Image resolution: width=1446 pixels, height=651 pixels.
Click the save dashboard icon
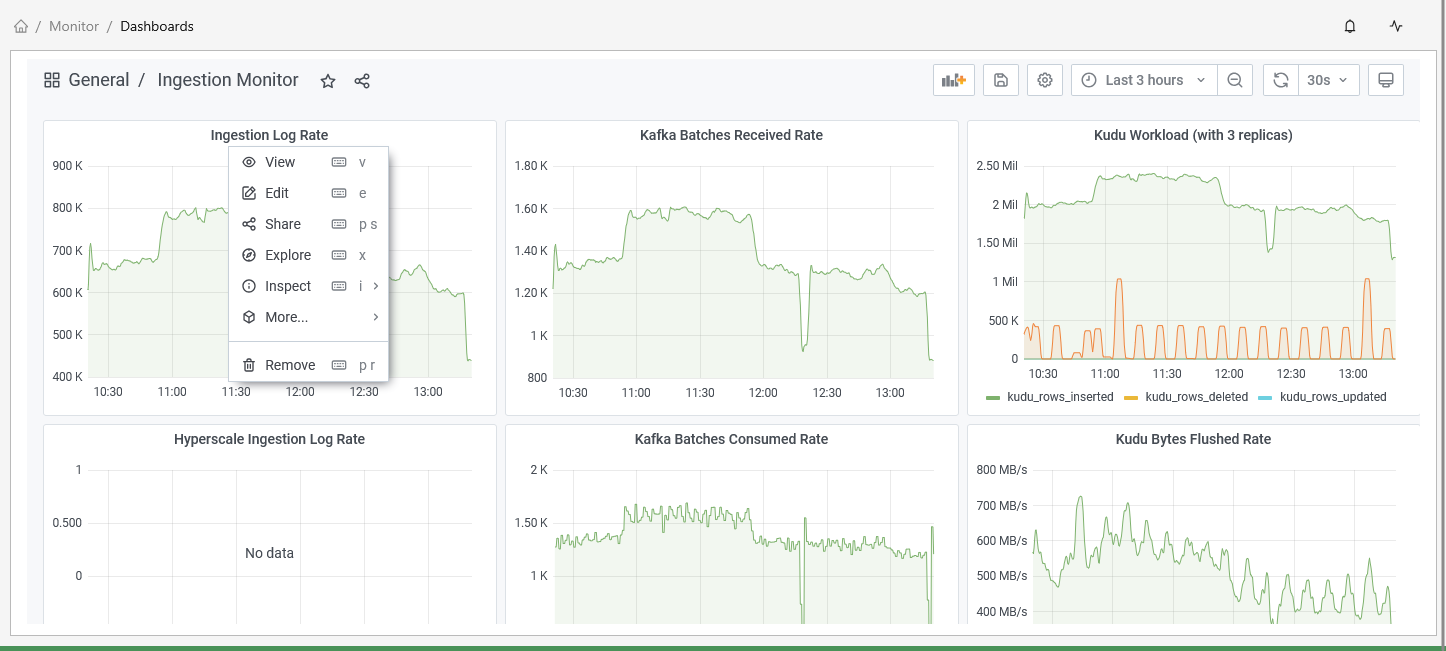[x=1000, y=79]
